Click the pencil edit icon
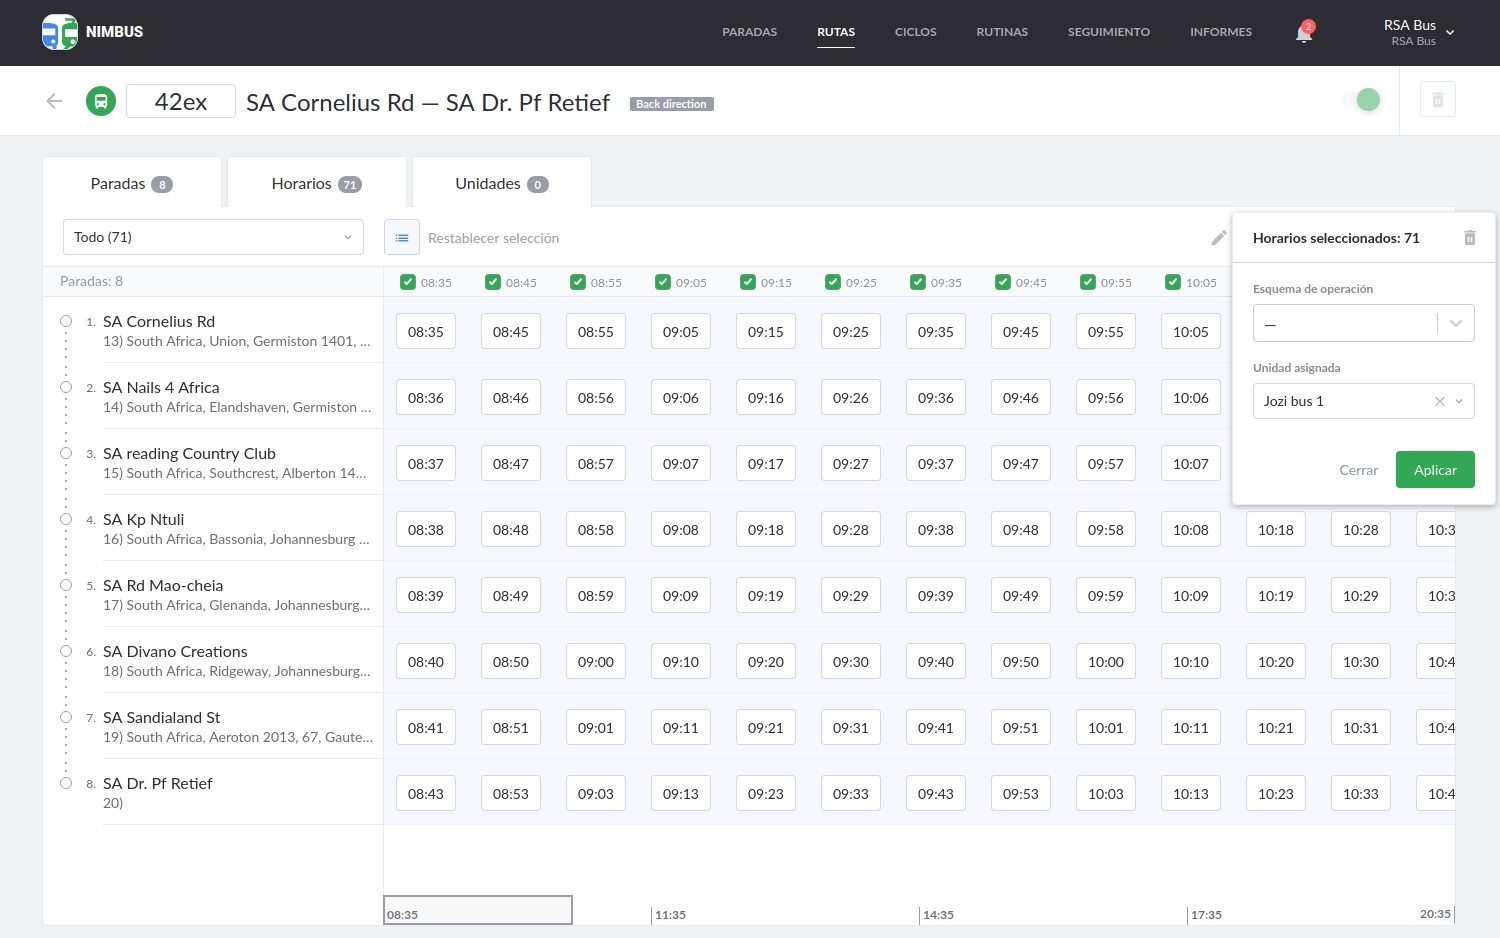Viewport: 1500px width, 938px height. pos(1218,238)
